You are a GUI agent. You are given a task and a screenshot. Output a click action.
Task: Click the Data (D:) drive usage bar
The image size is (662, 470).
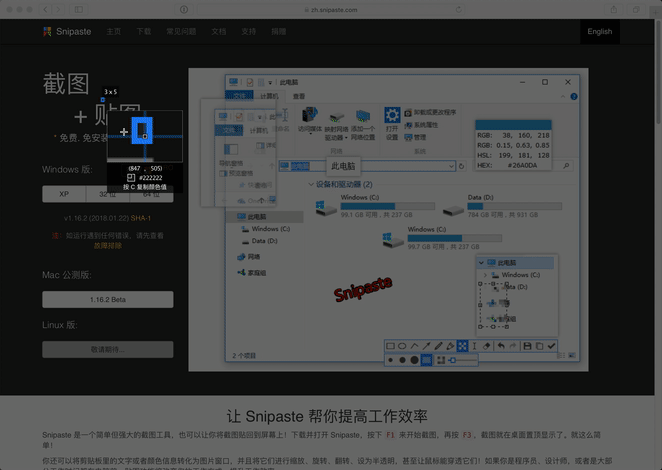point(515,206)
